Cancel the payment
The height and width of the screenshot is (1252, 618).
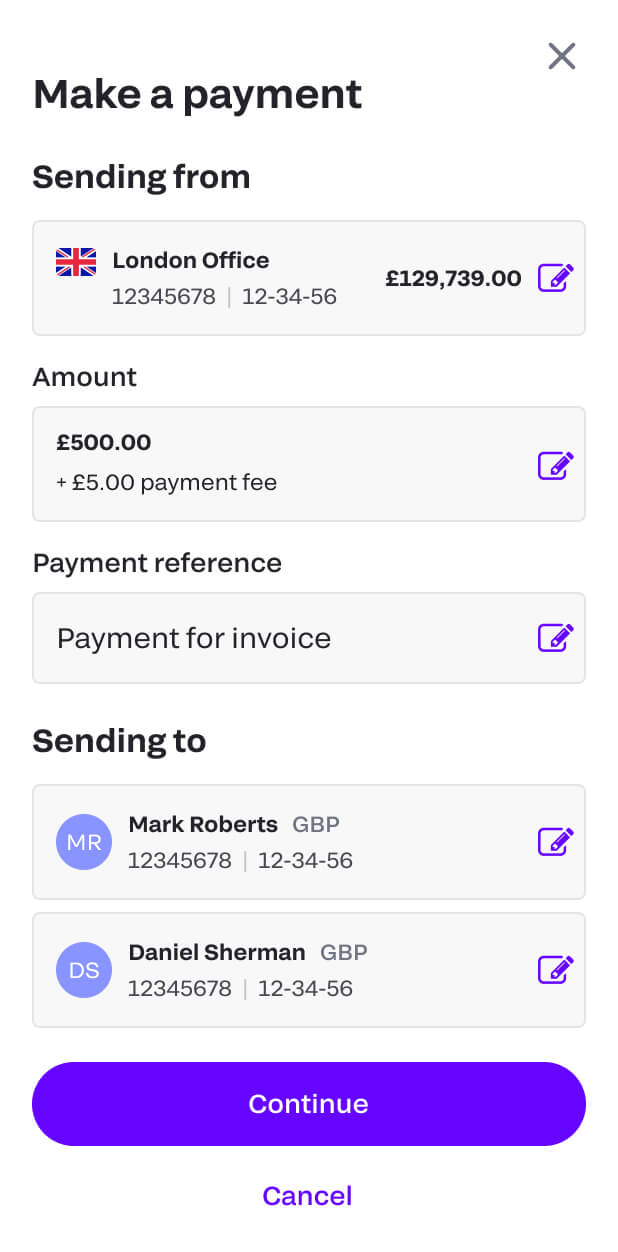click(307, 1196)
